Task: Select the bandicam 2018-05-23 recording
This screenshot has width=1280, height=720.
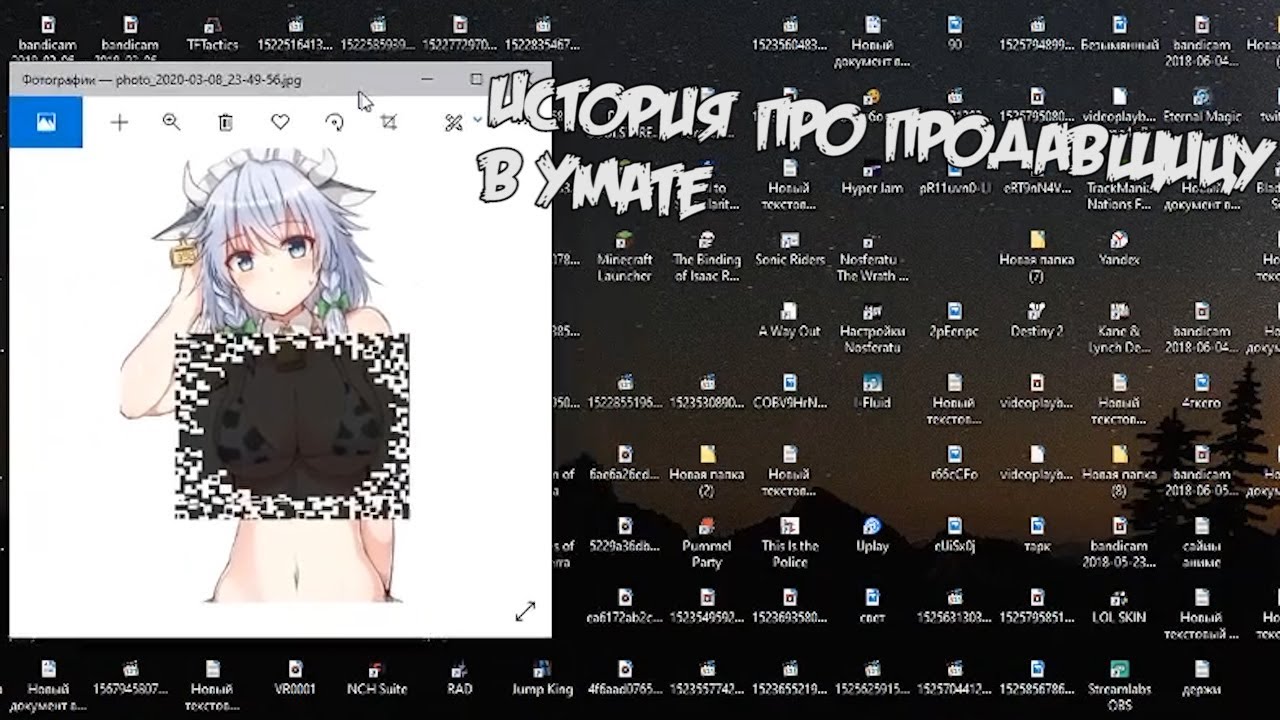Action: point(1119,543)
